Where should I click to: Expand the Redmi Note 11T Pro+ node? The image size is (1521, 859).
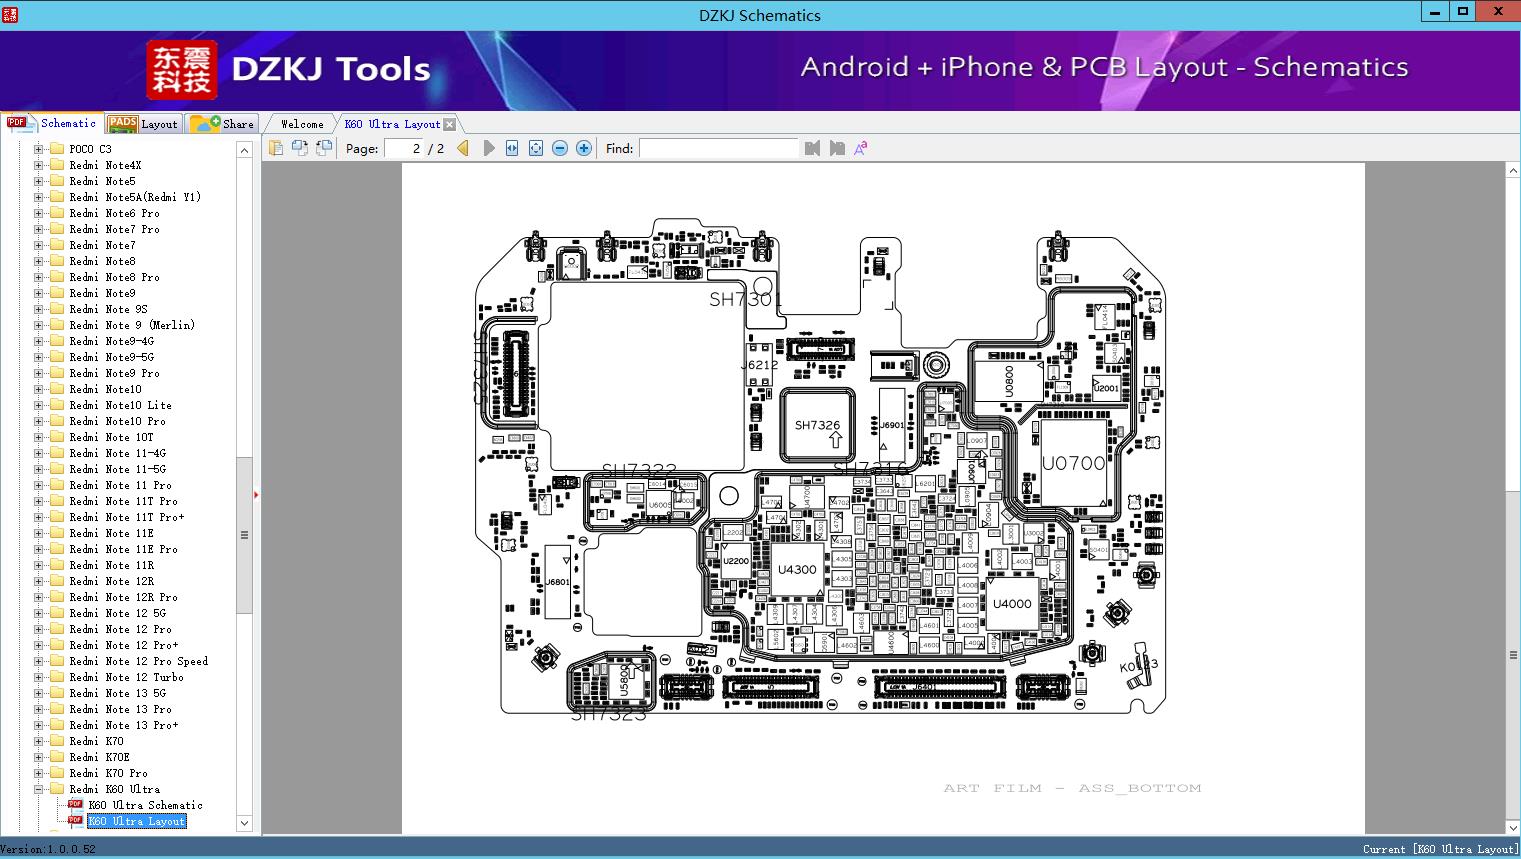coord(39,517)
